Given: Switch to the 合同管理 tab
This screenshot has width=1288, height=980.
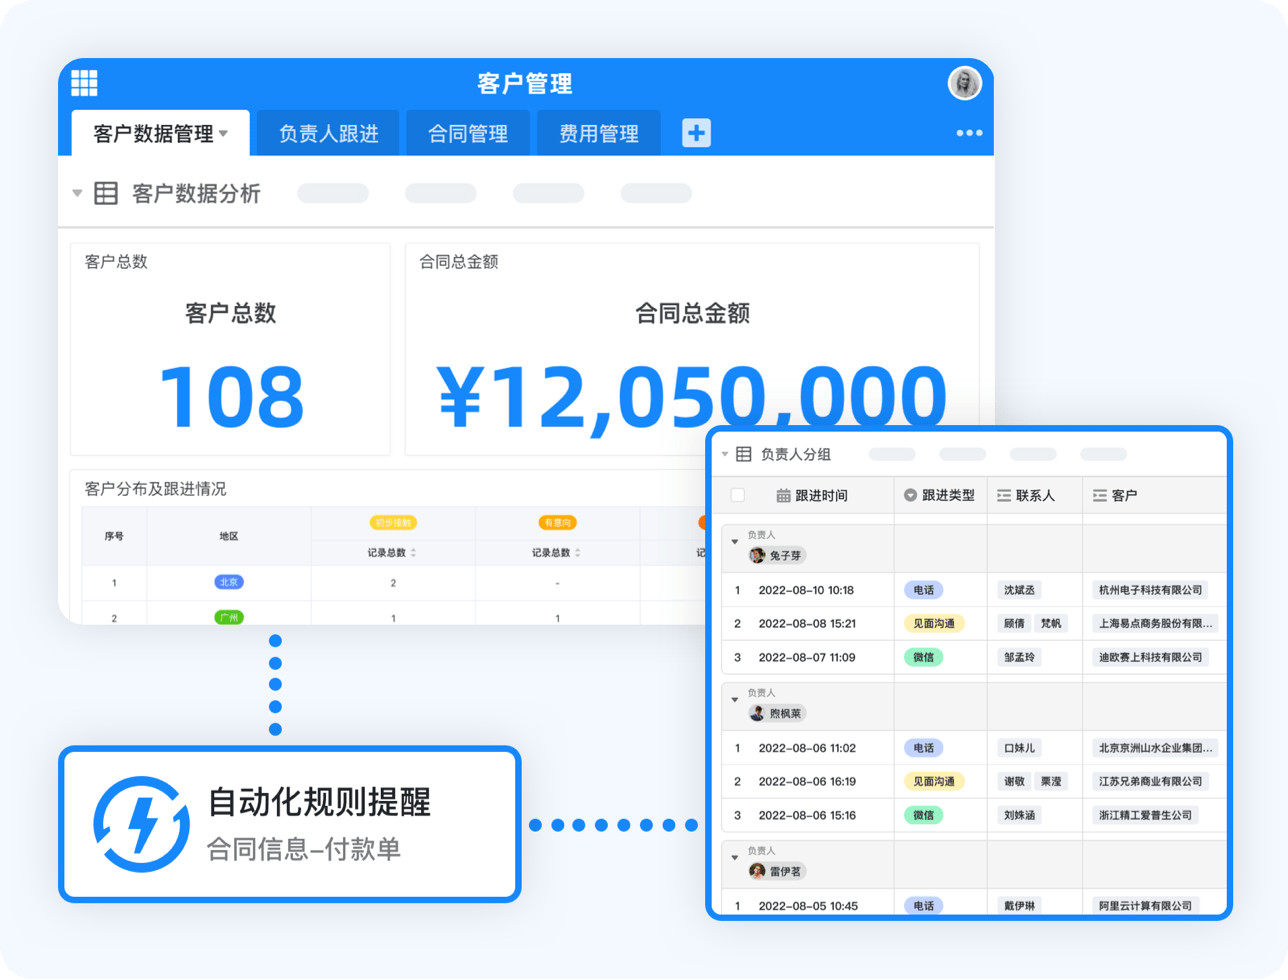Looking at the screenshot, I should click(468, 134).
